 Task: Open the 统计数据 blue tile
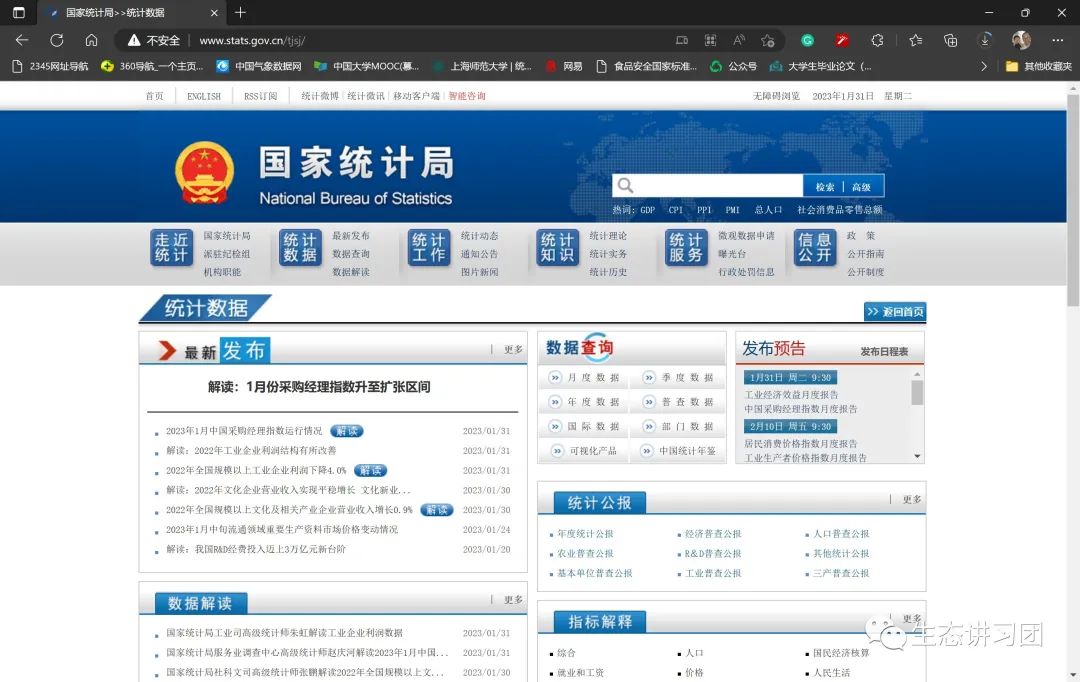coord(300,247)
